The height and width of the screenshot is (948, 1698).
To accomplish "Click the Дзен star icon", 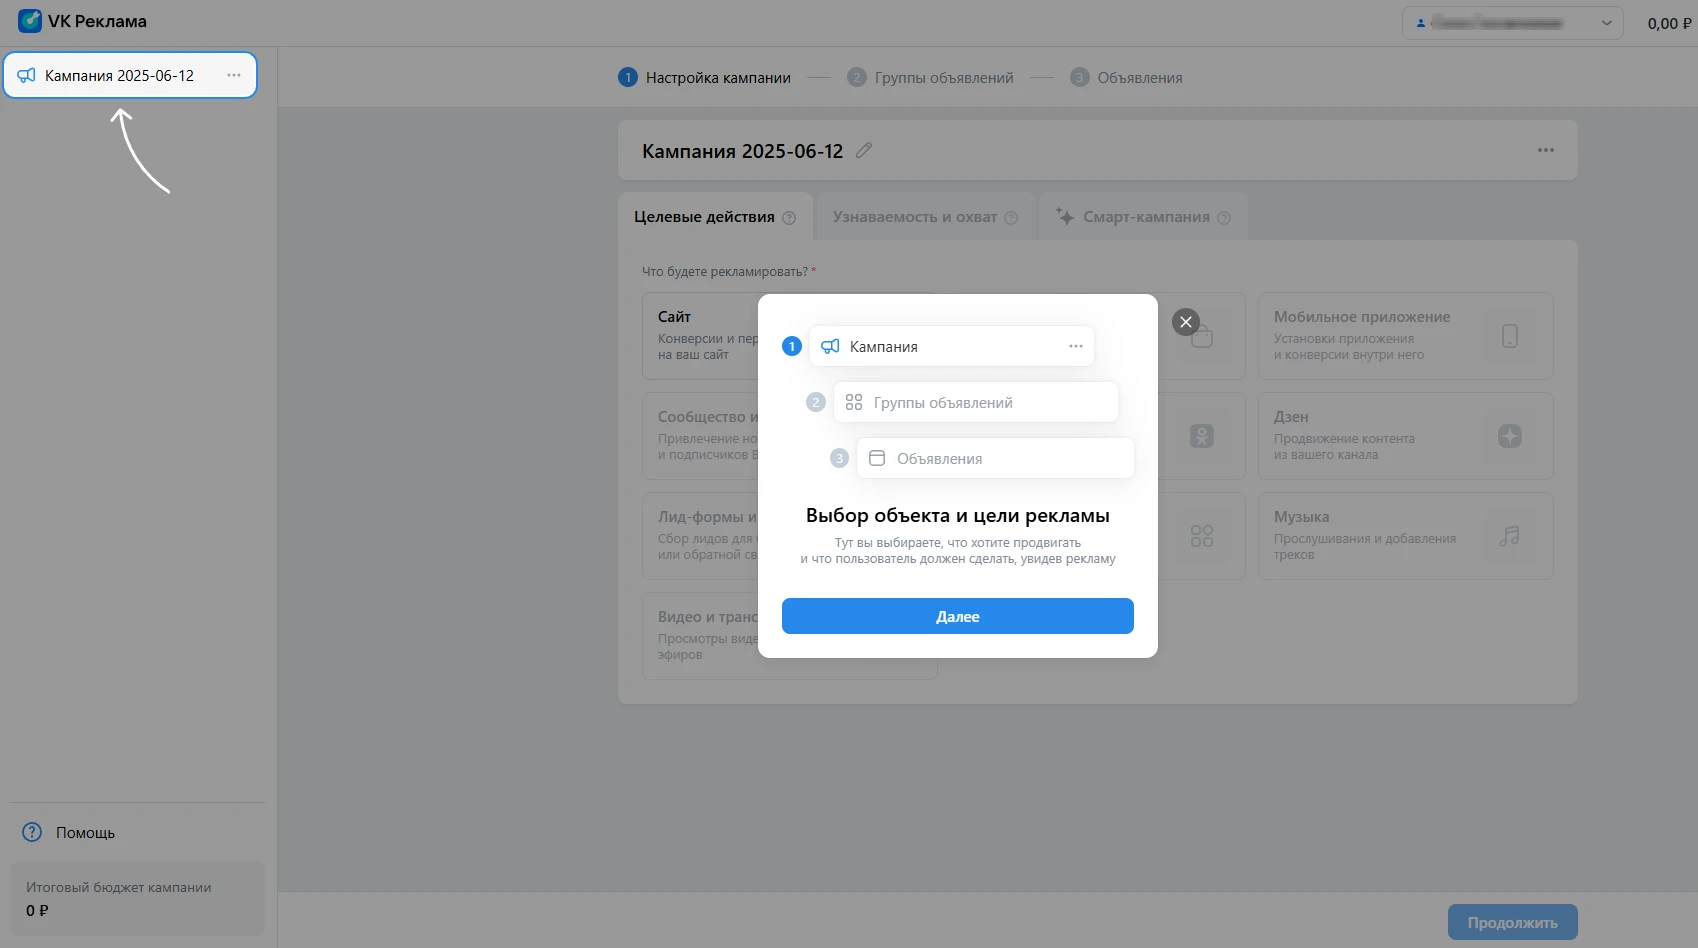I will (x=1509, y=436).
